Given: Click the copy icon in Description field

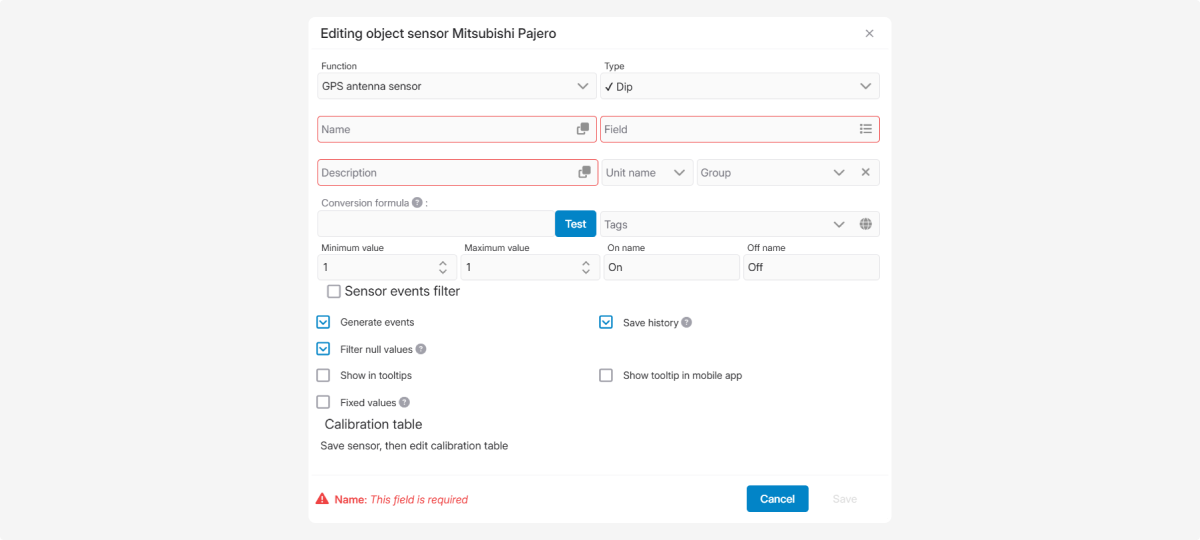Looking at the screenshot, I should click(584, 173).
